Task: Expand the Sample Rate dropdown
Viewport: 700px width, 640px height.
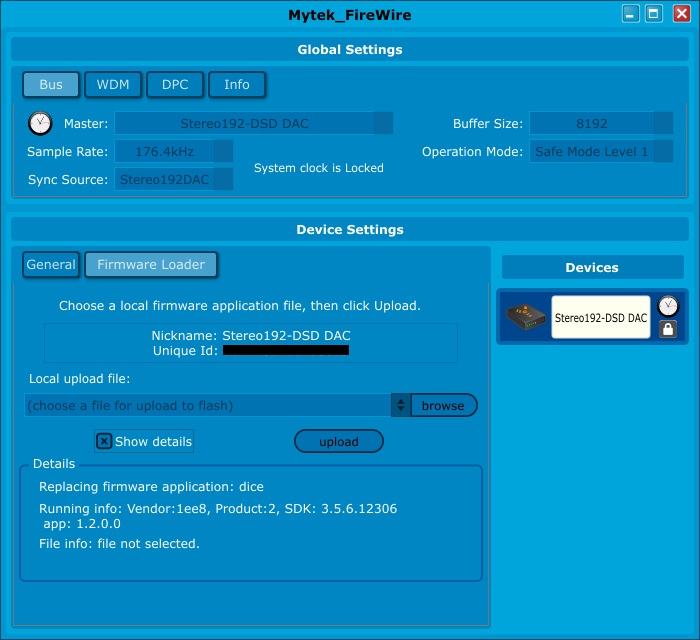Action: (x=223, y=152)
